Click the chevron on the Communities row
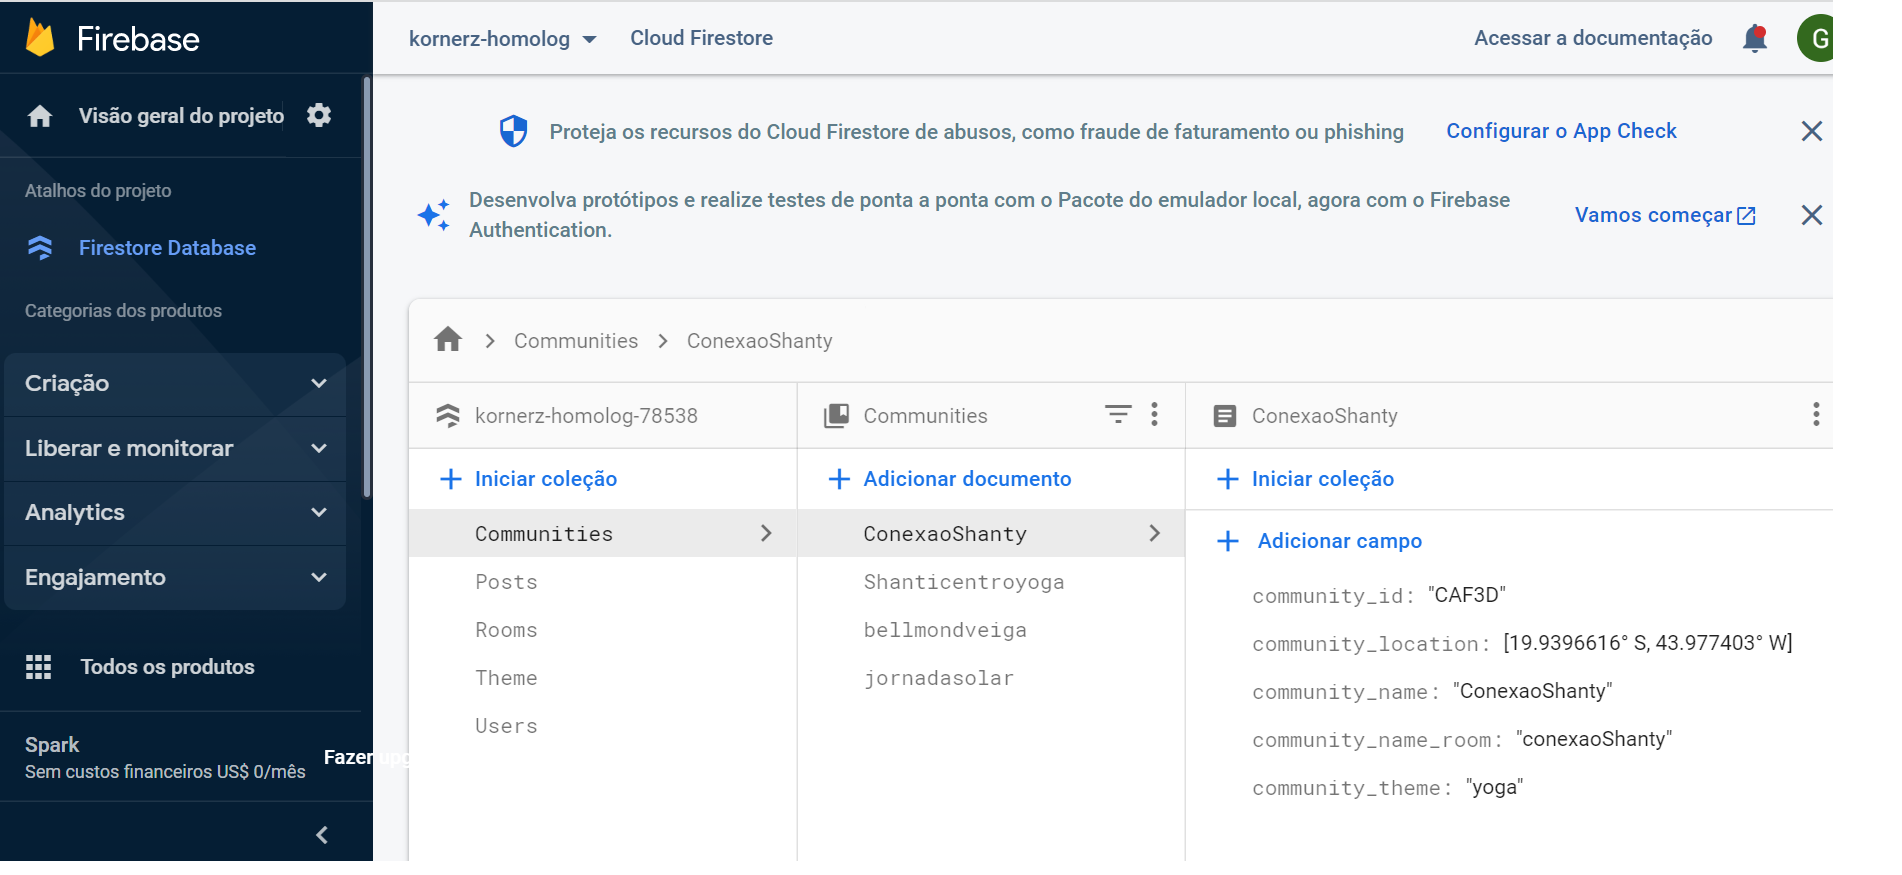Image resolution: width=1902 pixels, height=875 pixels. (766, 534)
